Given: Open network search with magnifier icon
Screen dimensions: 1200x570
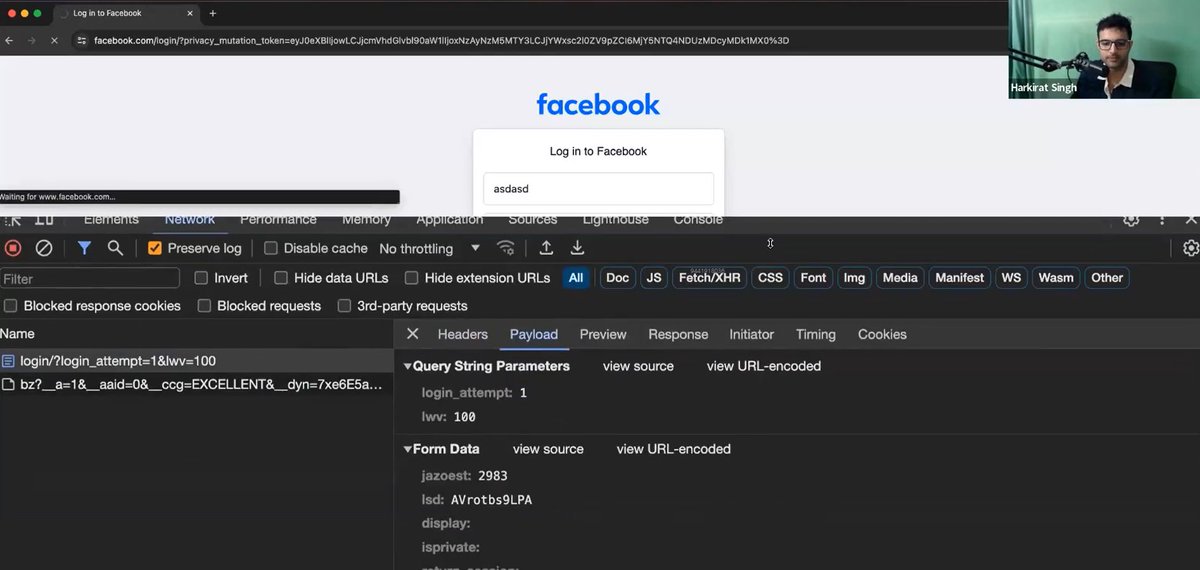Looking at the screenshot, I should (x=115, y=248).
